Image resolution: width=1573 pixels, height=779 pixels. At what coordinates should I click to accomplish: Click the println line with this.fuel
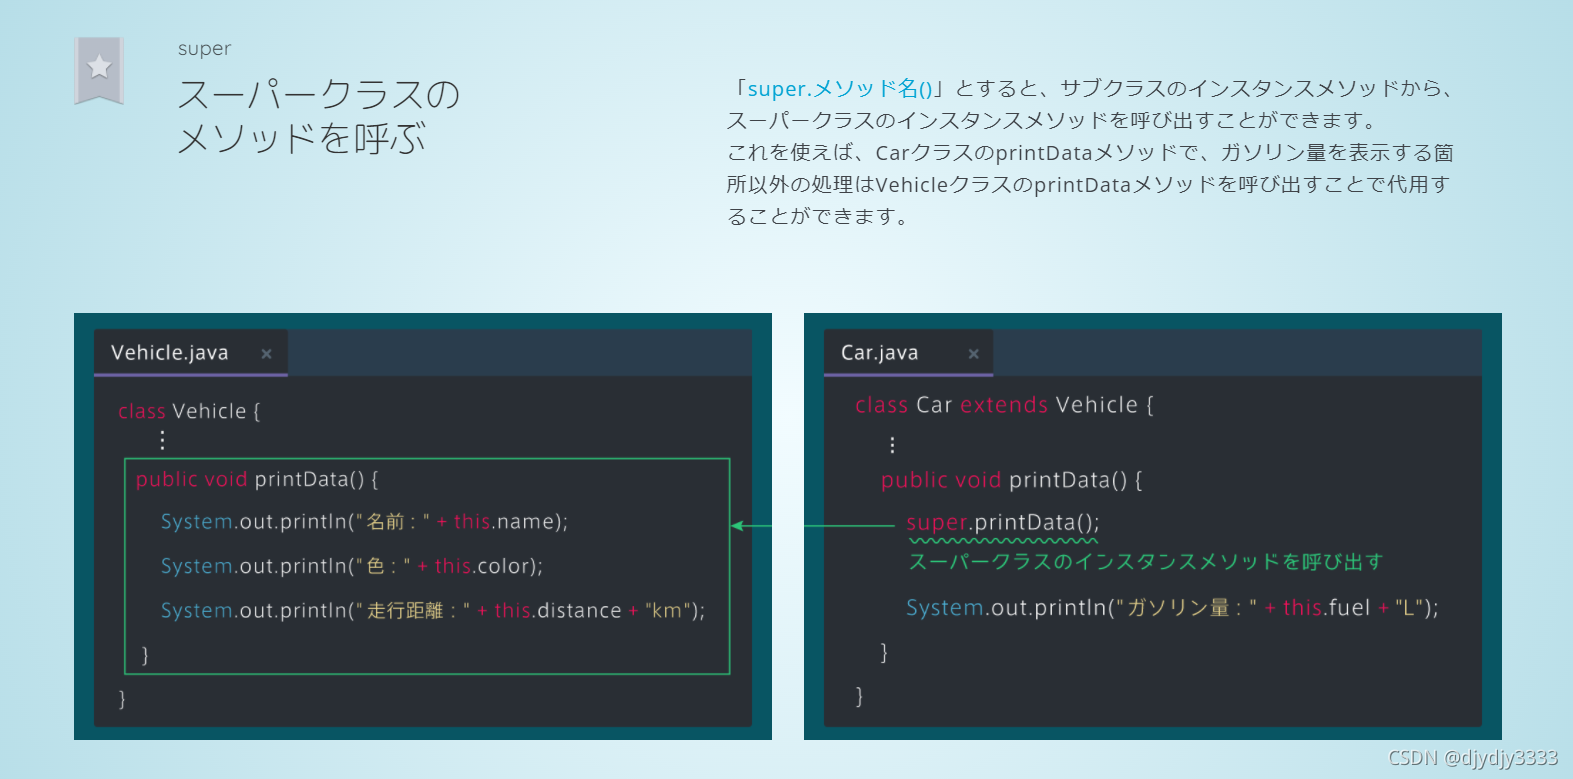1172,608
